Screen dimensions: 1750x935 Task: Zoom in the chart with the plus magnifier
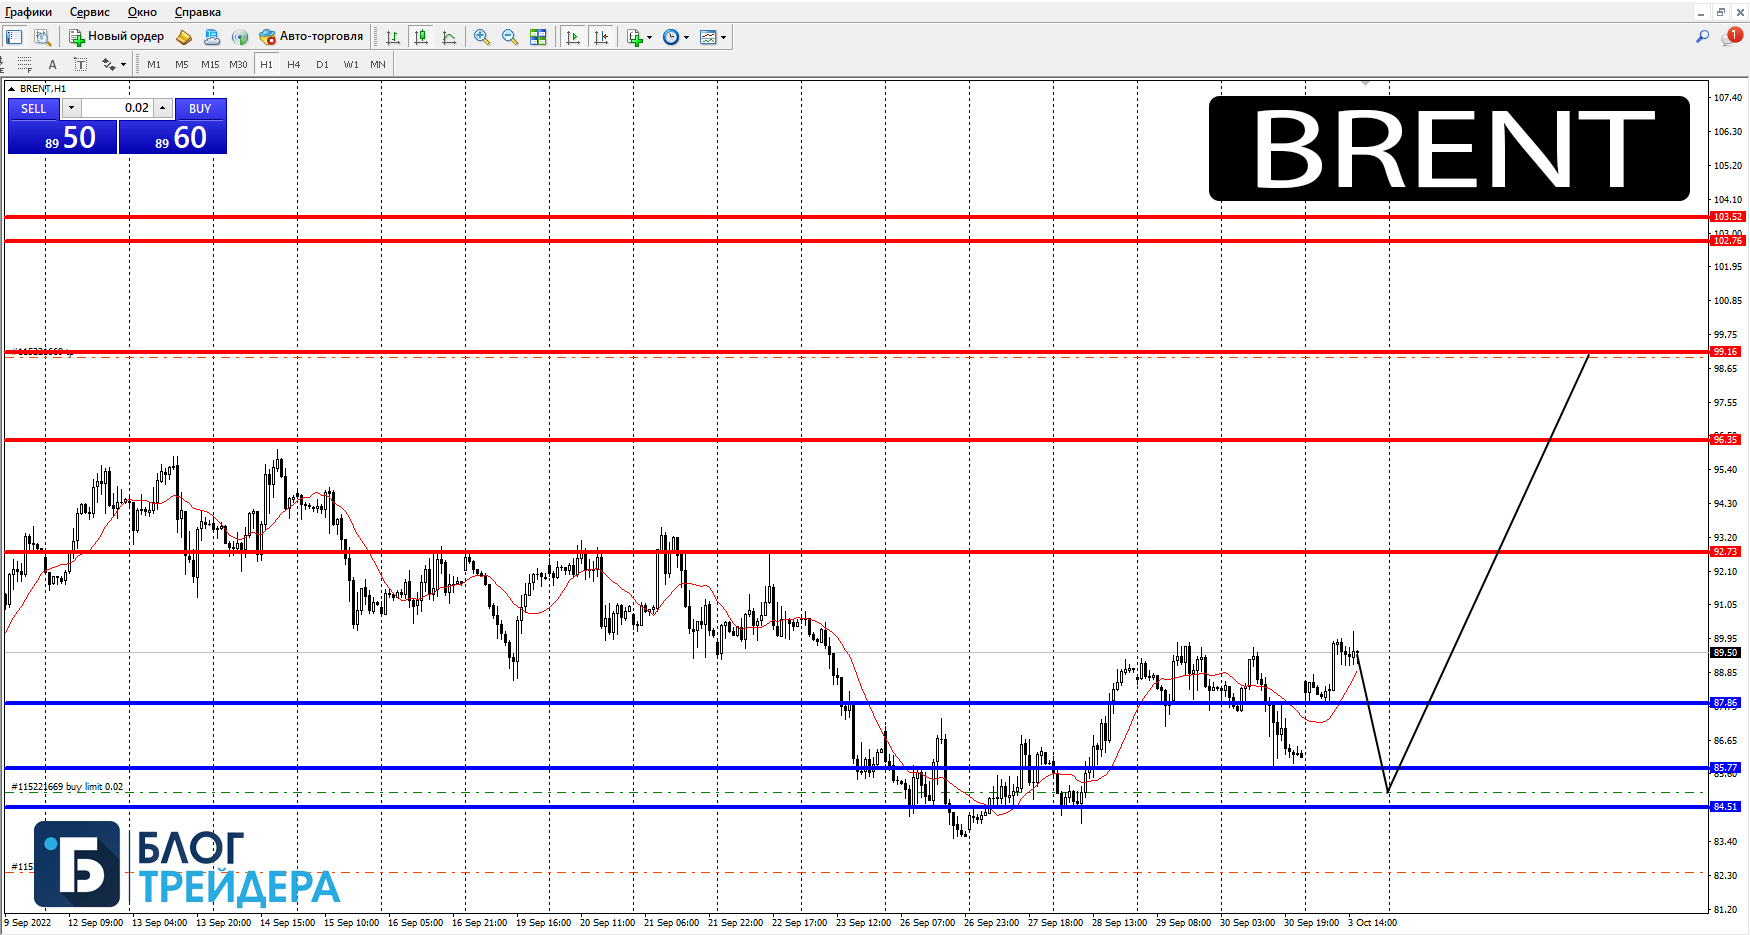point(482,37)
